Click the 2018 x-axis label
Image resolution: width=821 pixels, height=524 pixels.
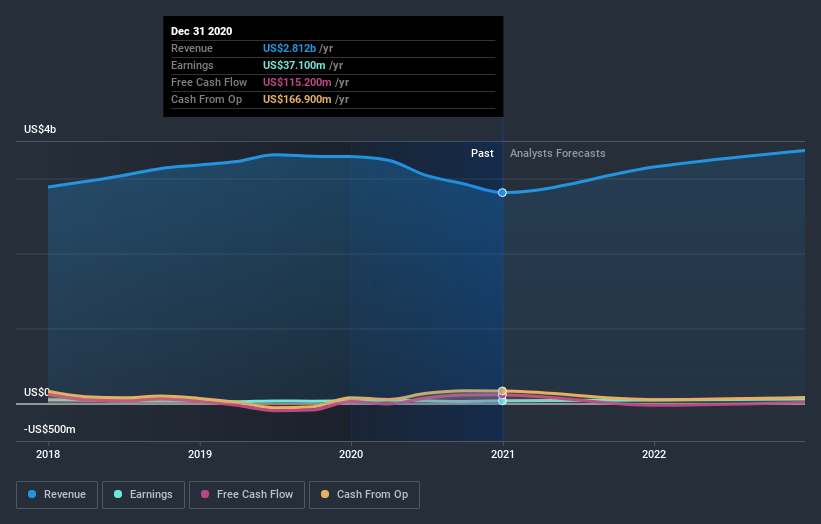tap(48, 454)
